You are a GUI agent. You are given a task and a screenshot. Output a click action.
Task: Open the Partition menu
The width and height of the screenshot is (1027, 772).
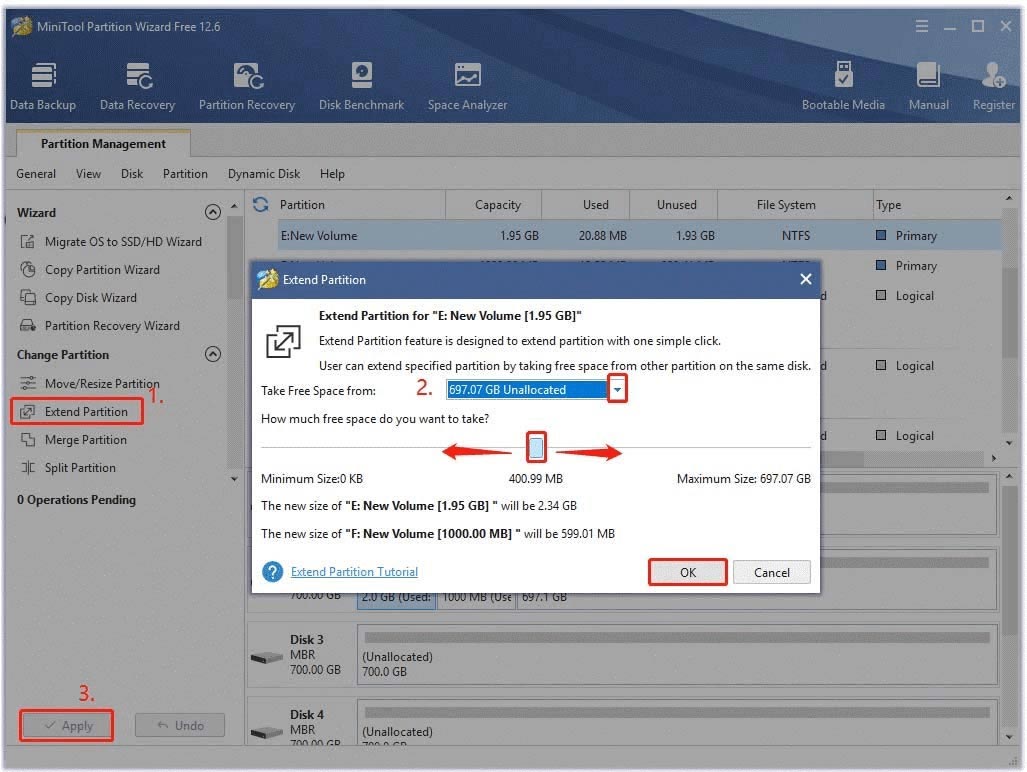click(x=185, y=174)
